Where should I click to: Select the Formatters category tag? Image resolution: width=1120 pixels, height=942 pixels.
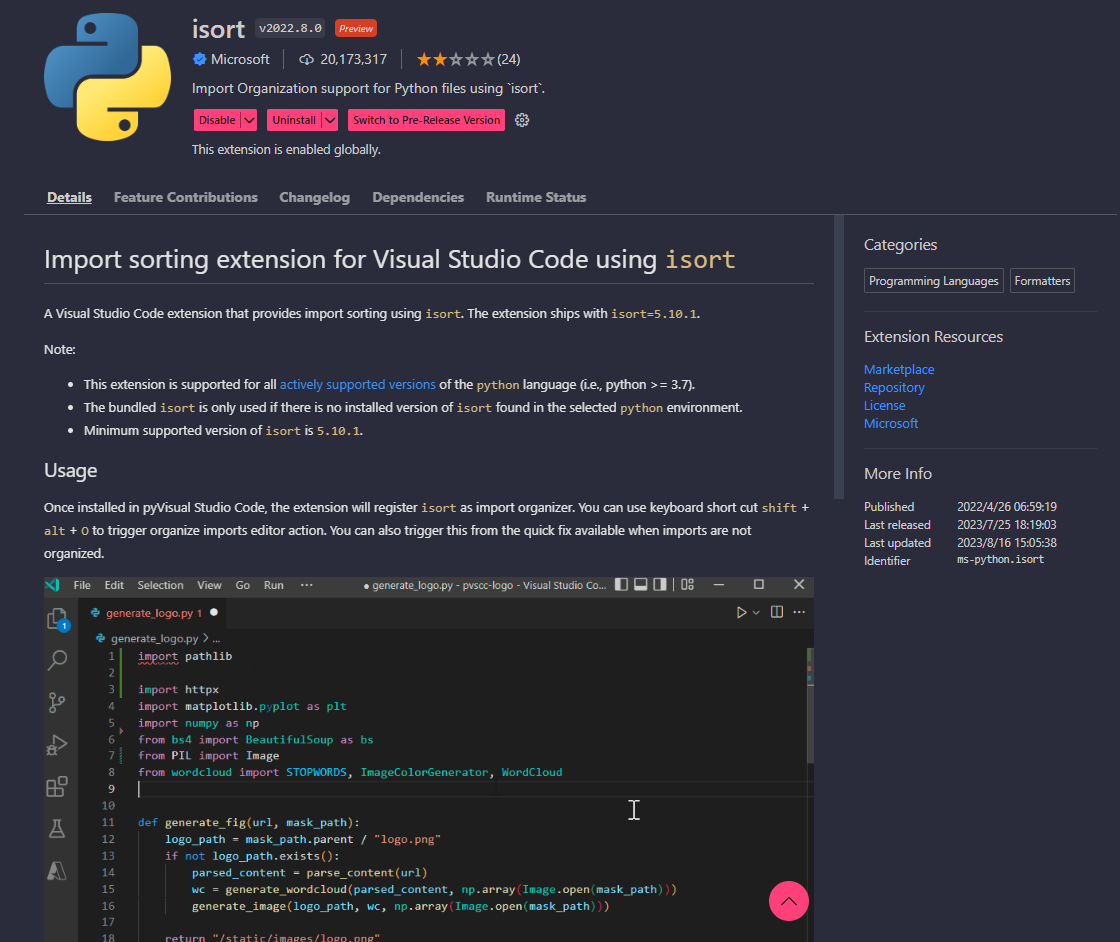coord(1042,281)
